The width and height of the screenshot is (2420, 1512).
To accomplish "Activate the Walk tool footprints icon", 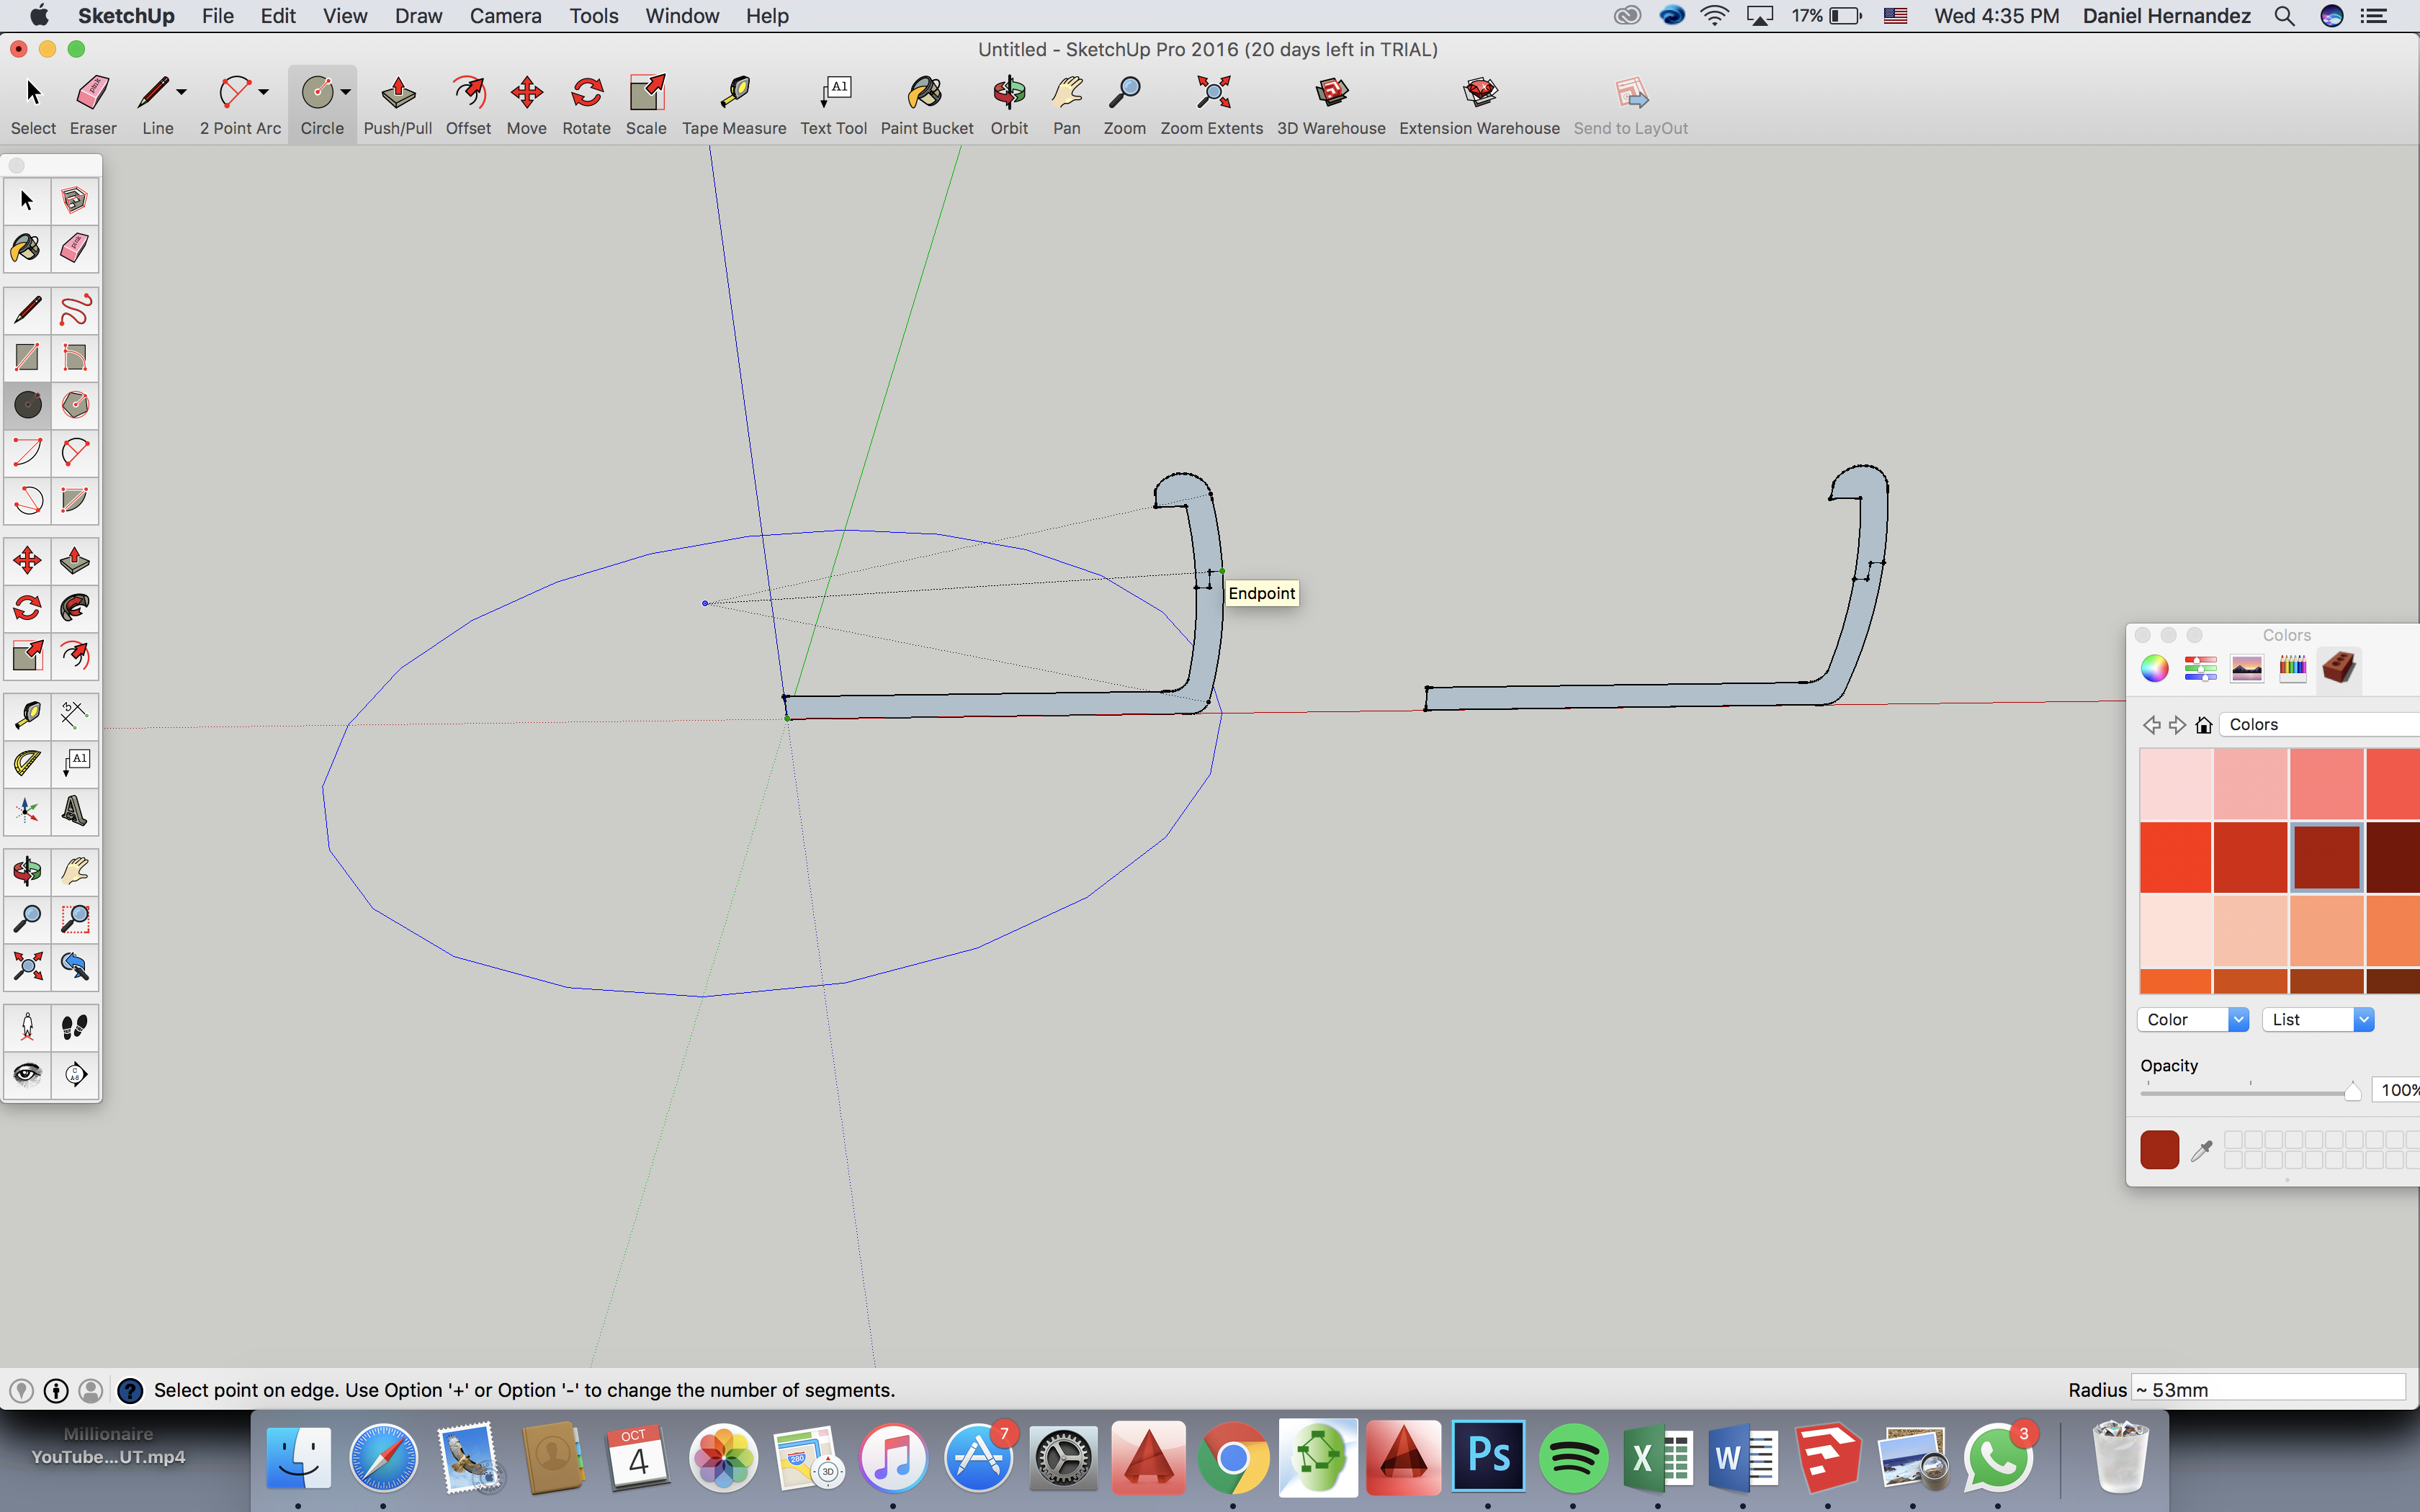I will click(x=75, y=1027).
